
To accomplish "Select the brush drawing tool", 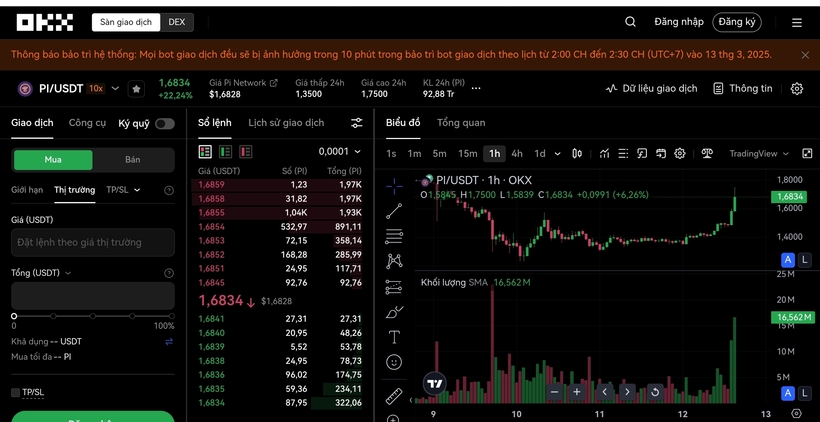I will click(x=394, y=312).
